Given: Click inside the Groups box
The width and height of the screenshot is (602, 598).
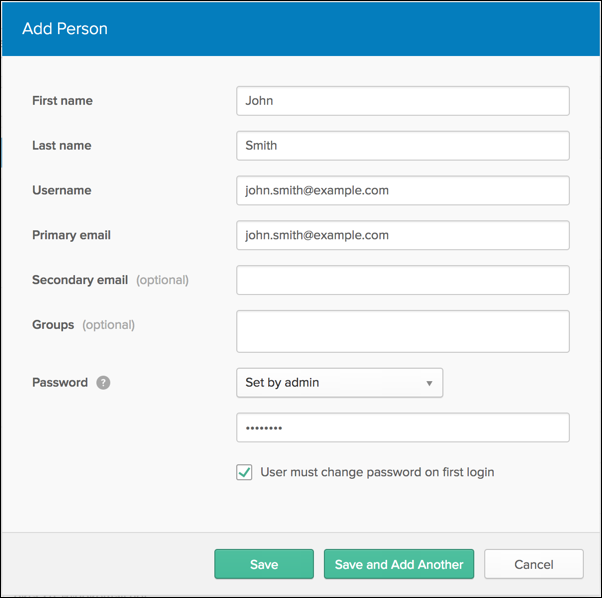Looking at the screenshot, I should pyautogui.click(x=403, y=331).
